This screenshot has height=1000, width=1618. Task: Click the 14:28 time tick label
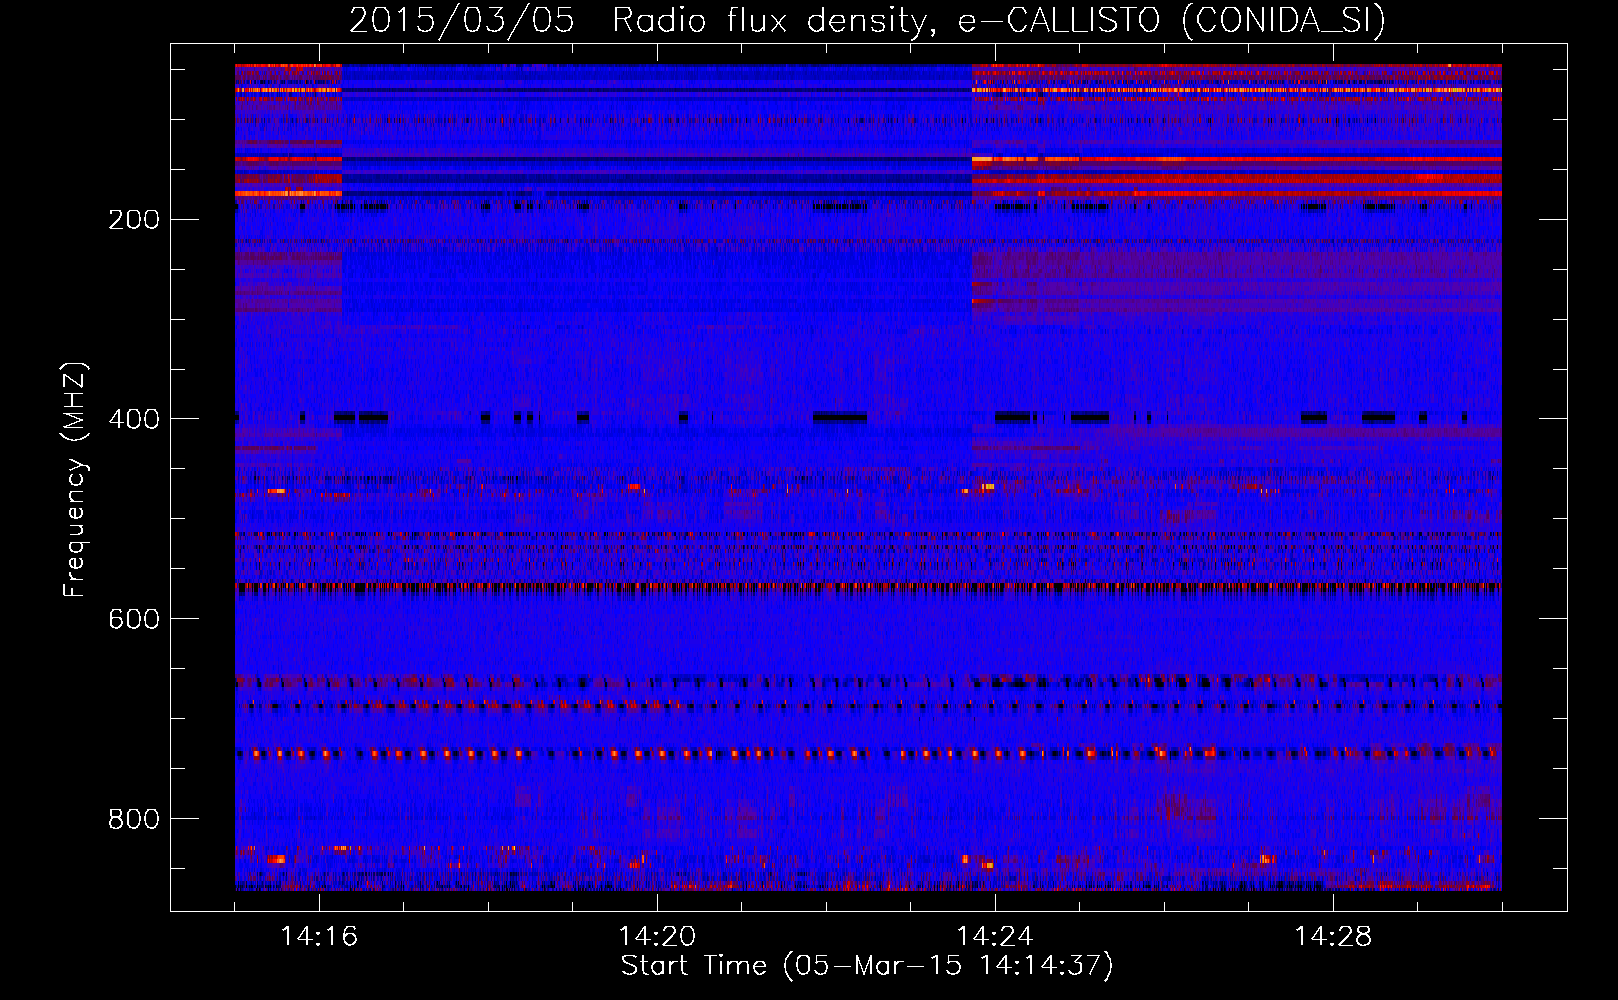coord(1333,936)
